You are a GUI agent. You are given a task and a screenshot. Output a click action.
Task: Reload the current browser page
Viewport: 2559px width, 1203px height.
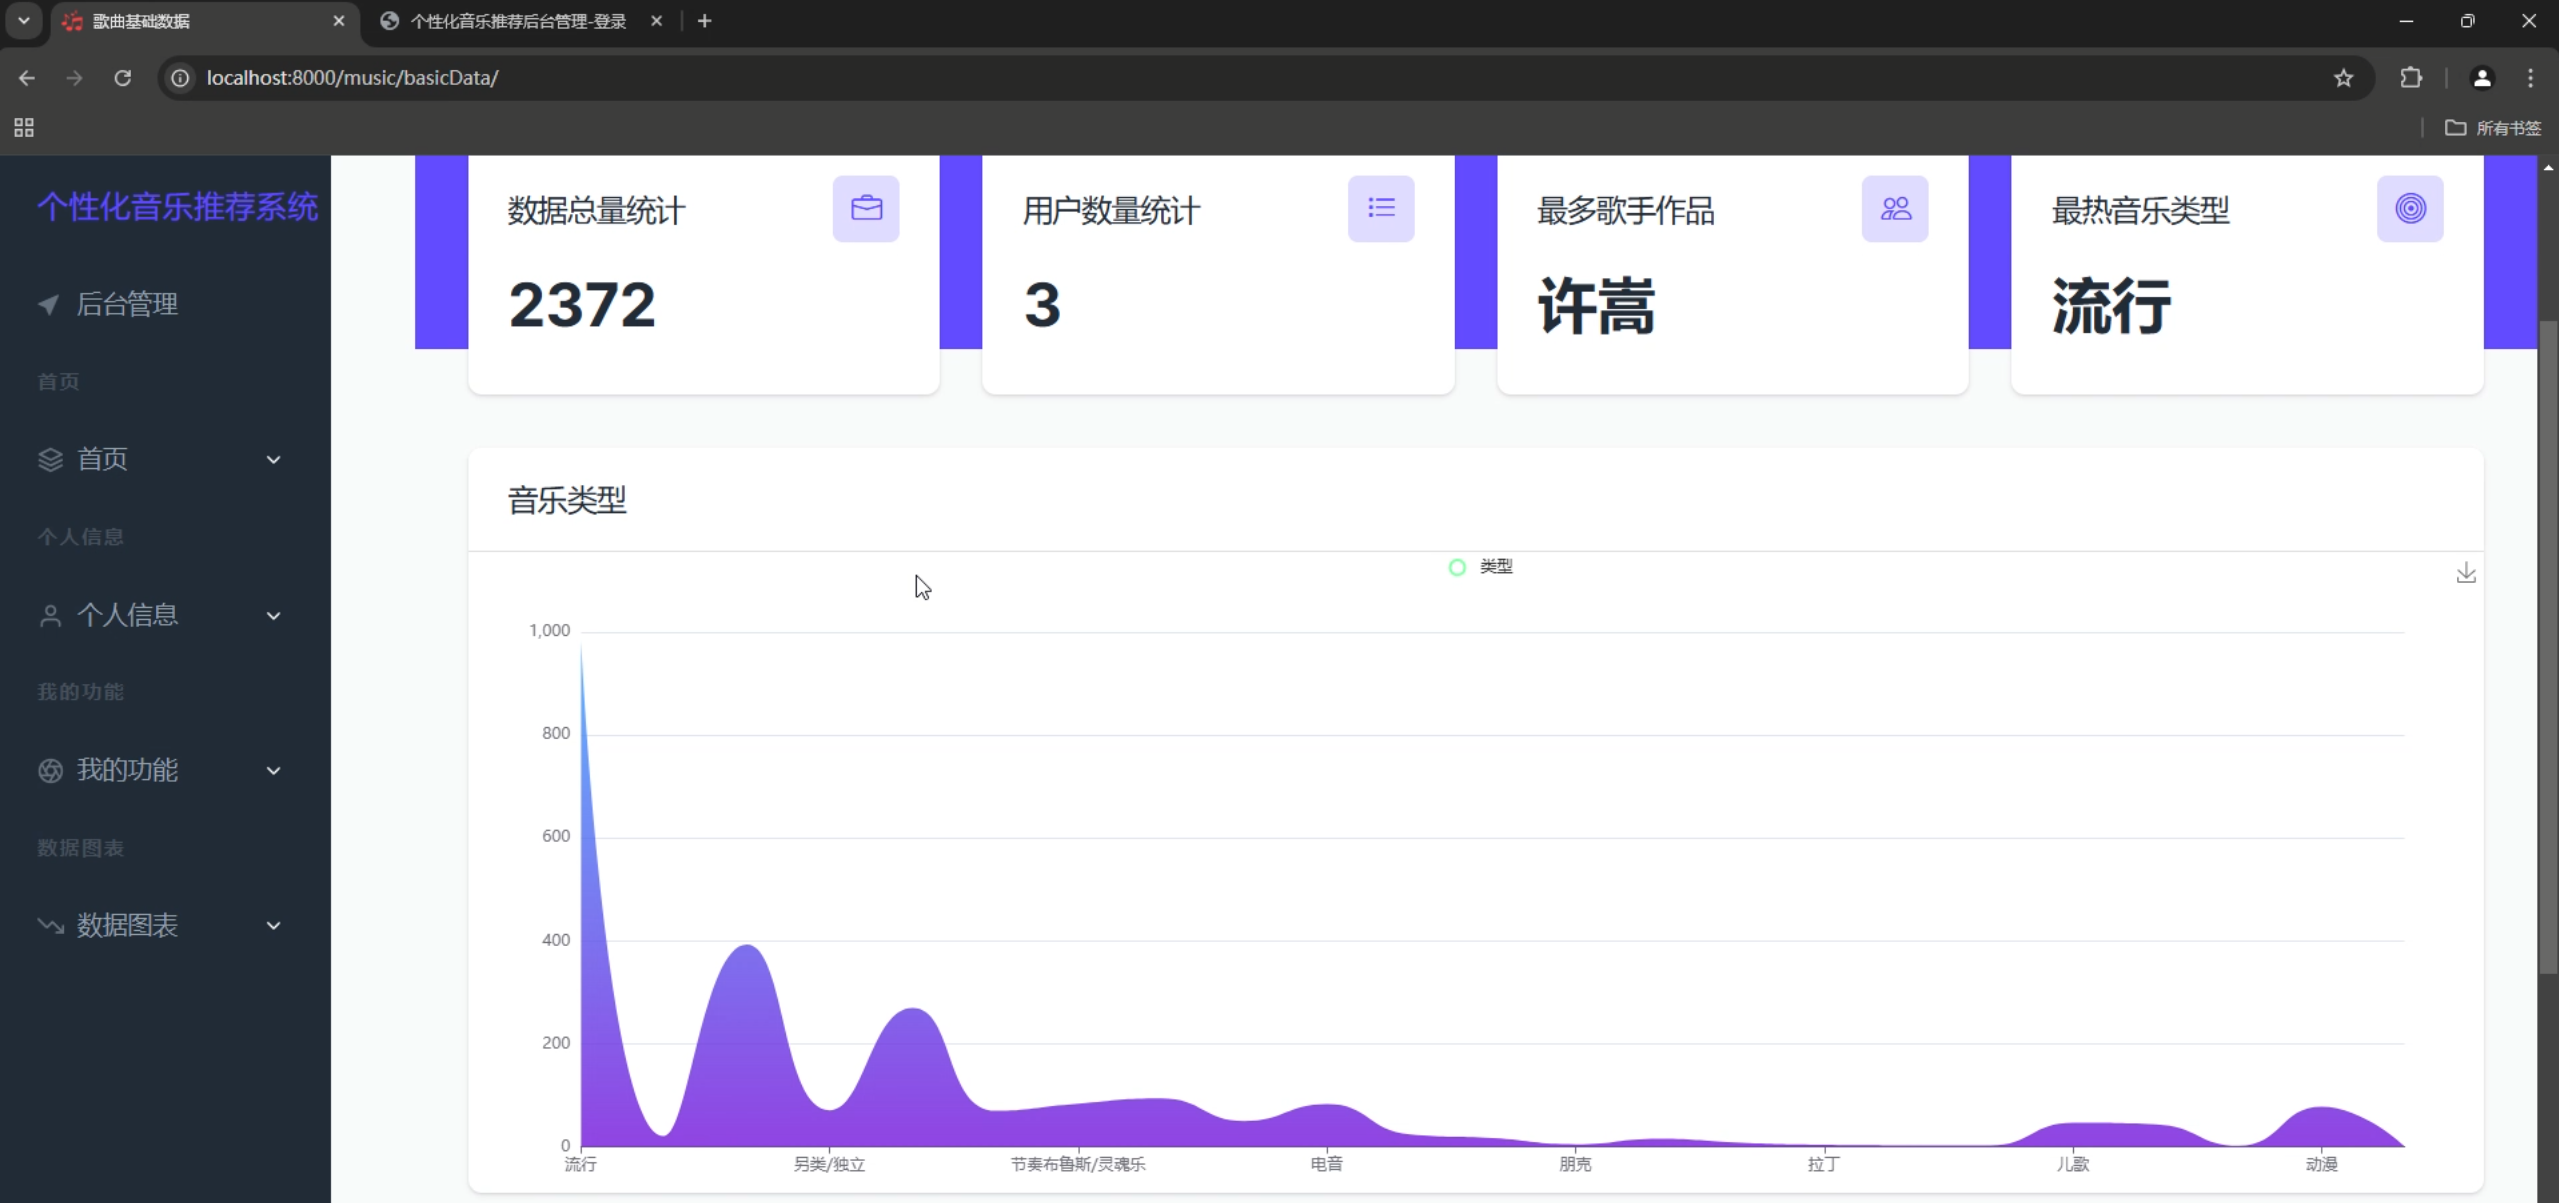pyautogui.click(x=122, y=78)
